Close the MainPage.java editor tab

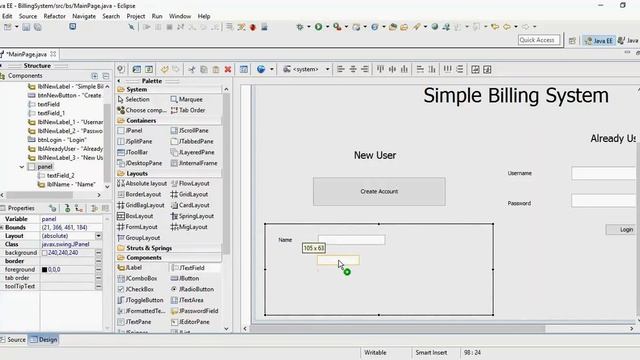pyautogui.click(x=53, y=54)
